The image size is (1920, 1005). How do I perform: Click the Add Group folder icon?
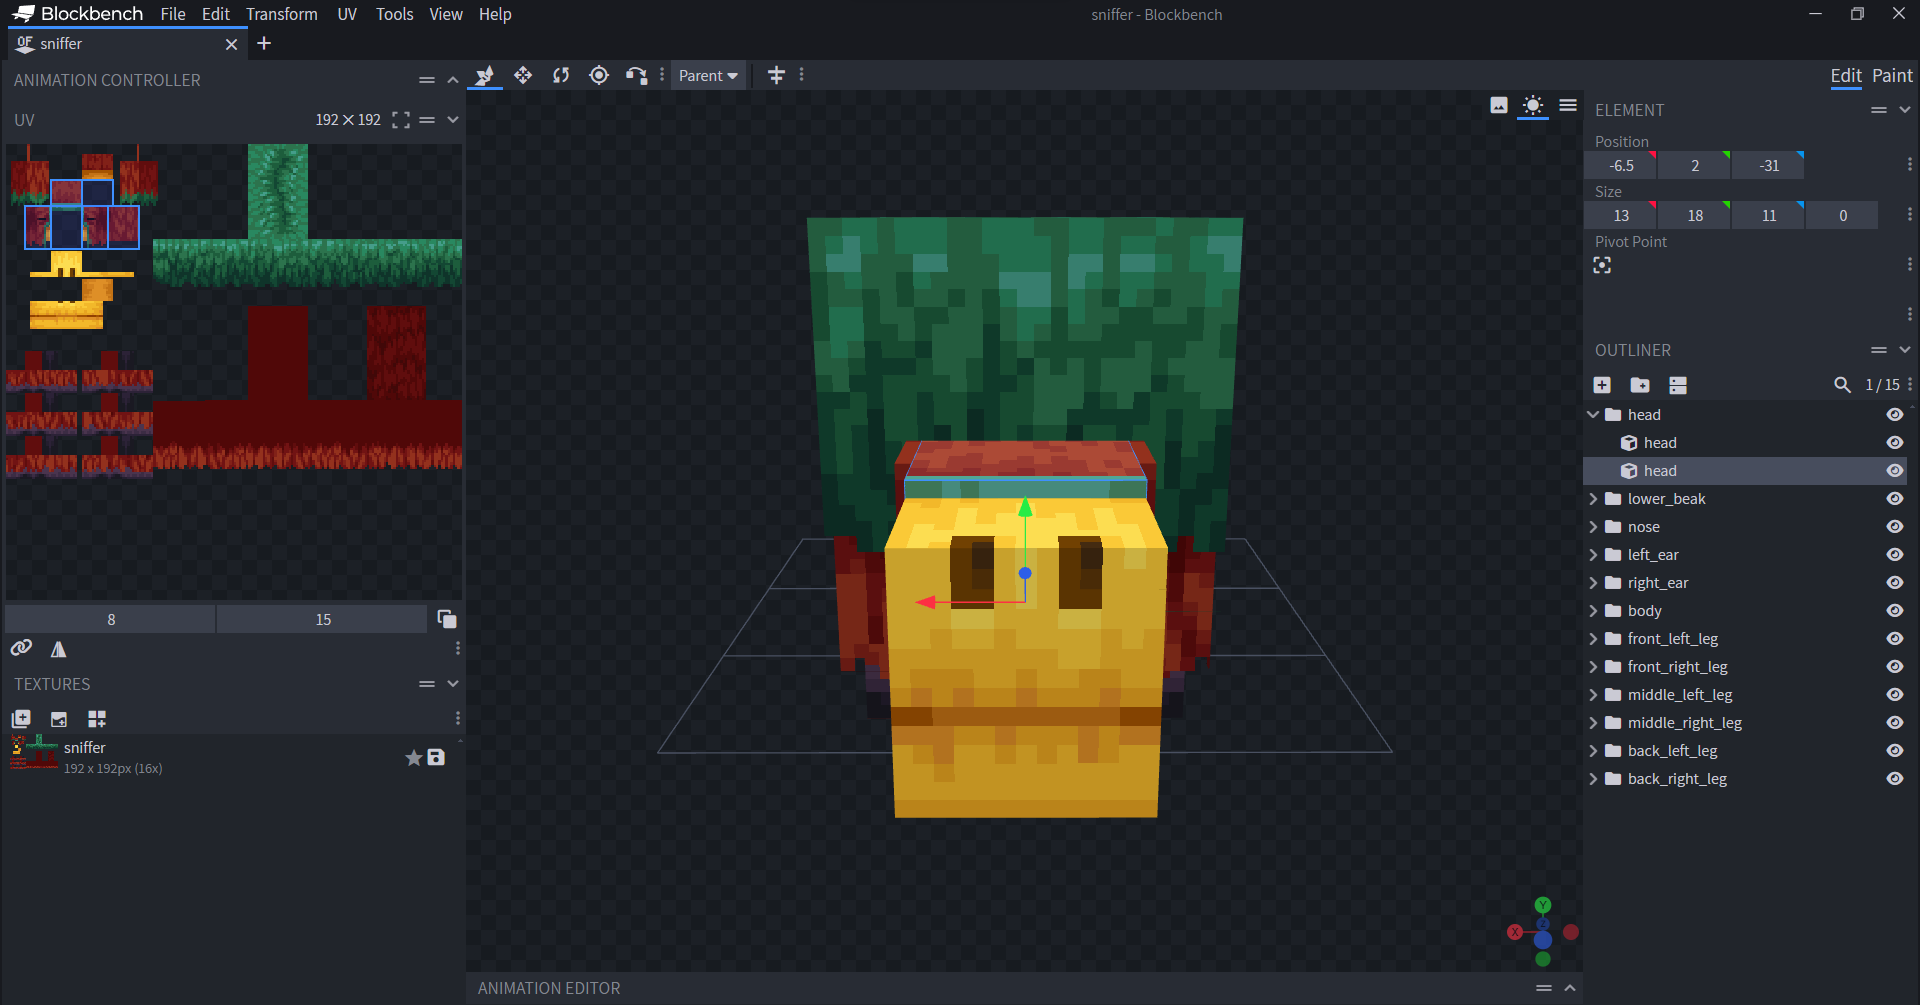pyautogui.click(x=1640, y=385)
